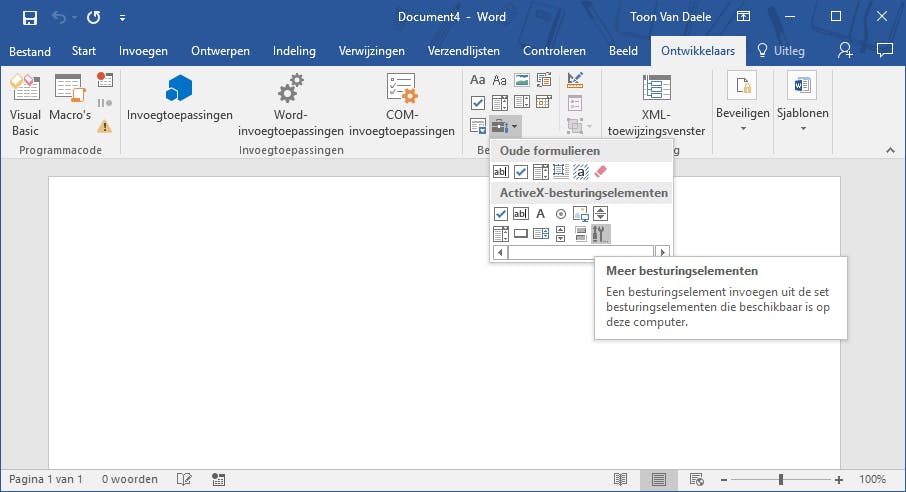The width and height of the screenshot is (906, 492).
Task: Switch to the Invoegen tab
Action: point(143,51)
